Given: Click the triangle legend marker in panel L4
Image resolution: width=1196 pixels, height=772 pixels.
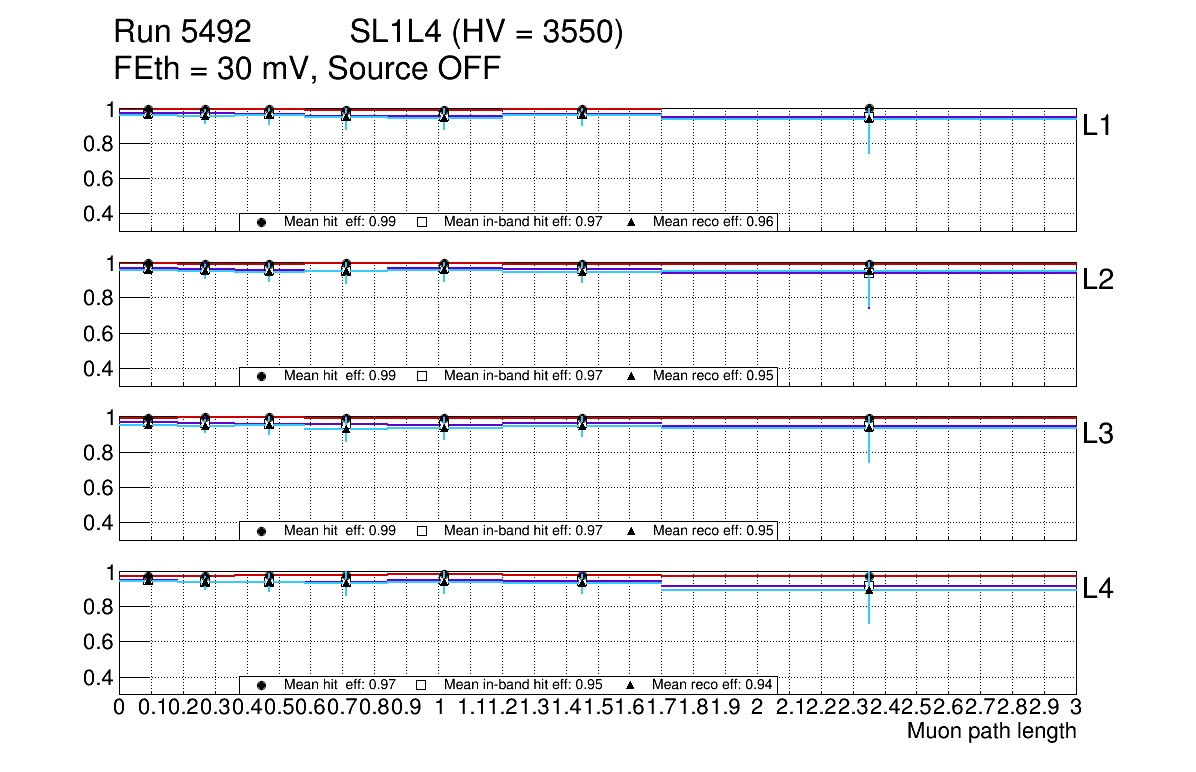Looking at the screenshot, I should 632,685.
